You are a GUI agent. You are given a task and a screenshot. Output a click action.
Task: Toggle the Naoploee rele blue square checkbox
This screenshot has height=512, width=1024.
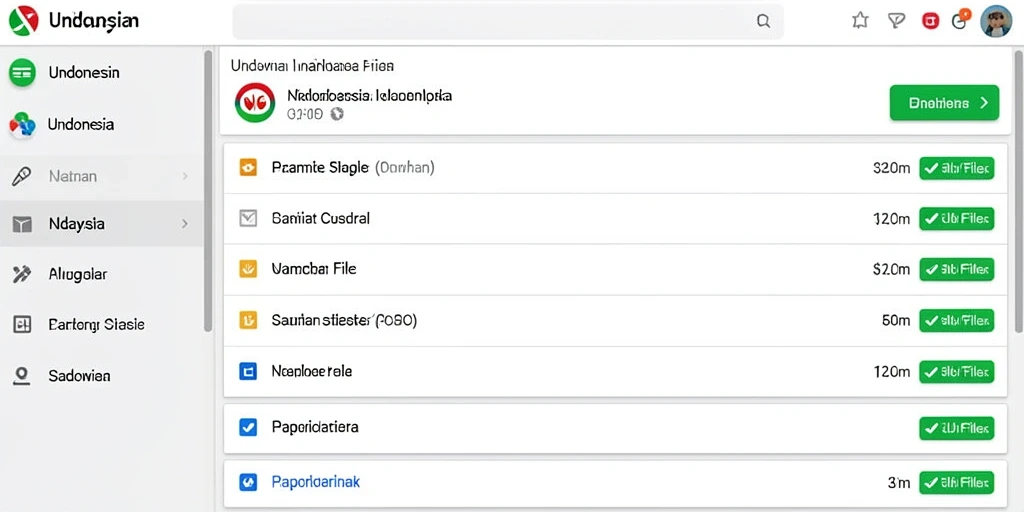[248, 372]
